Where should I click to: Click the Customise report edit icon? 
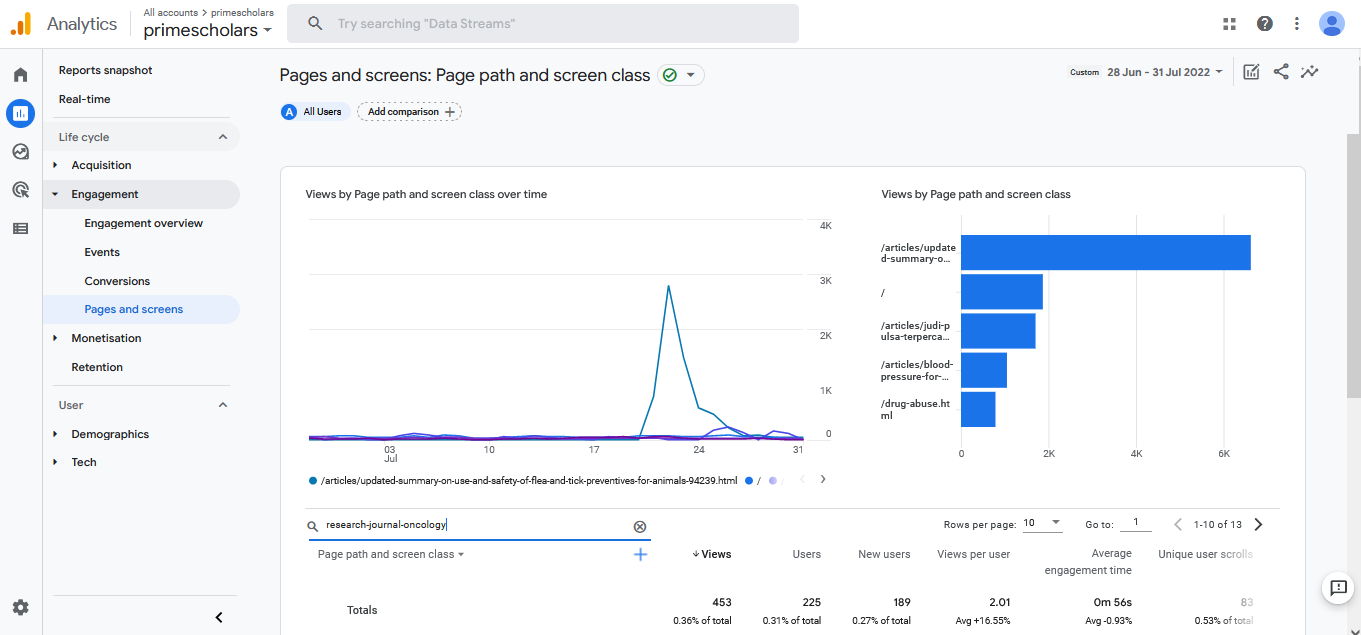pos(1251,72)
